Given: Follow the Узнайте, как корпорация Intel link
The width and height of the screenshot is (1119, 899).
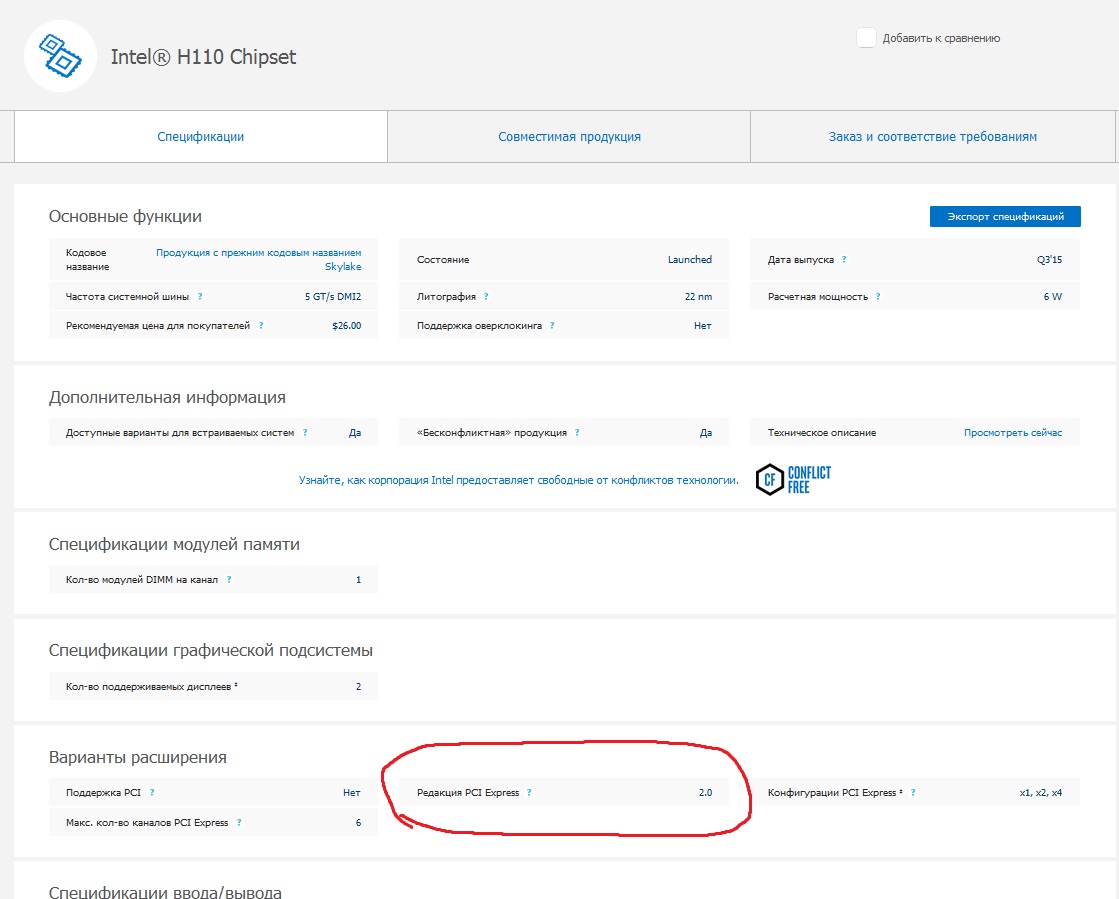Looking at the screenshot, I should [x=519, y=480].
